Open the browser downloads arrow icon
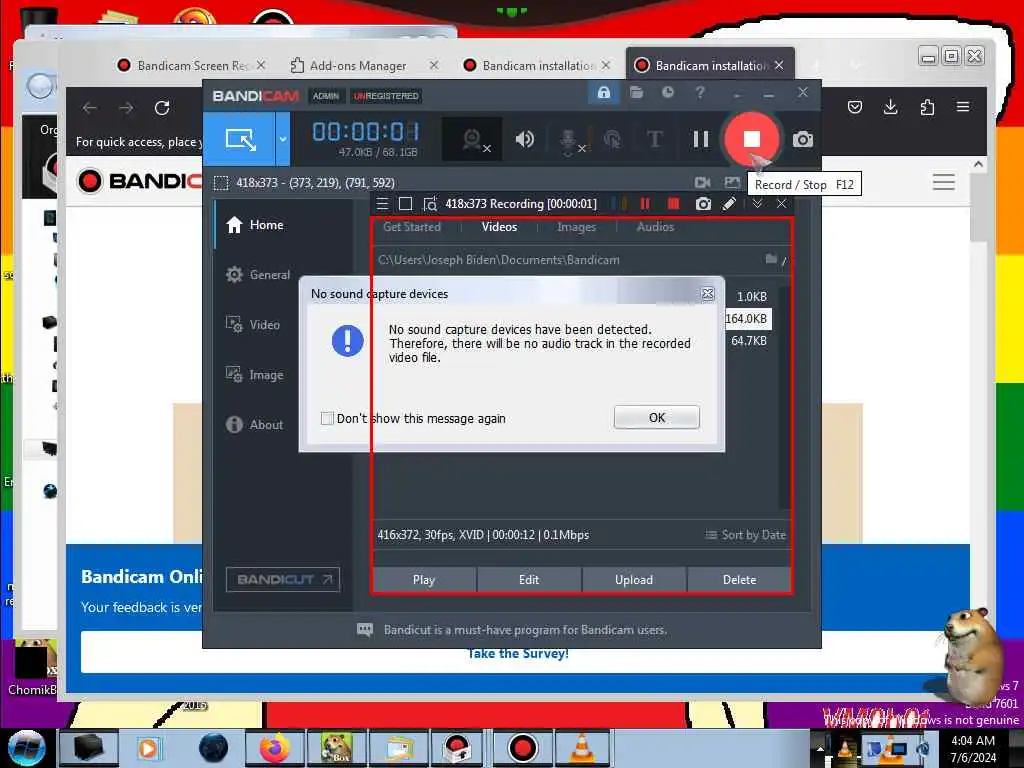1024x768 pixels. (x=890, y=107)
